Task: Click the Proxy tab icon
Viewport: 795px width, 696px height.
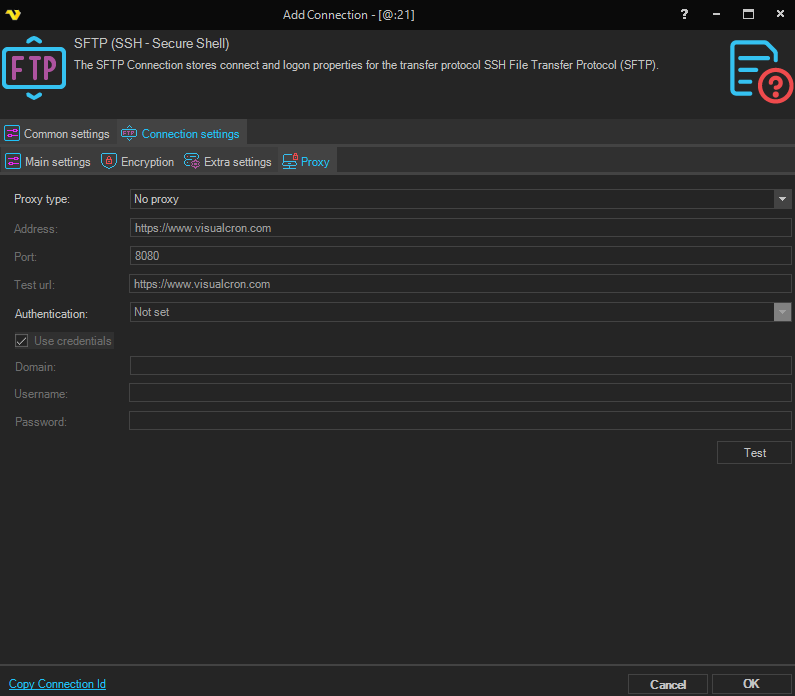Action: coord(290,161)
